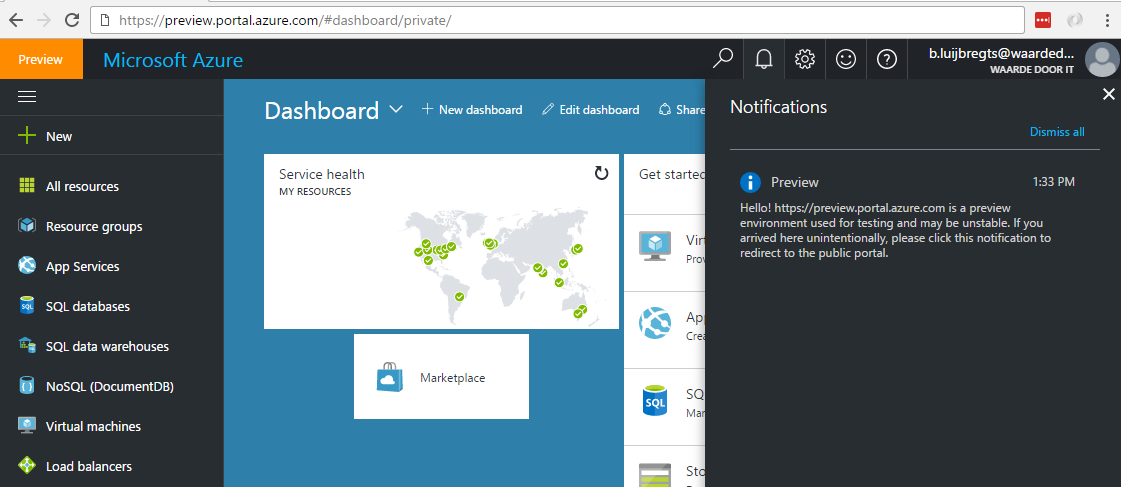Click New dashboard button
This screenshot has height=487, width=1121.
pos(472,109)
